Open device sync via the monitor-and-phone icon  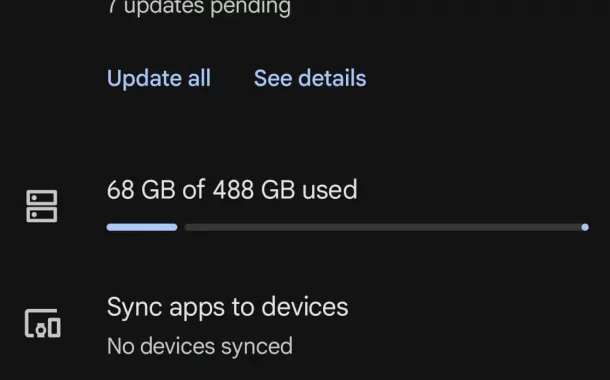coord(42,323)
